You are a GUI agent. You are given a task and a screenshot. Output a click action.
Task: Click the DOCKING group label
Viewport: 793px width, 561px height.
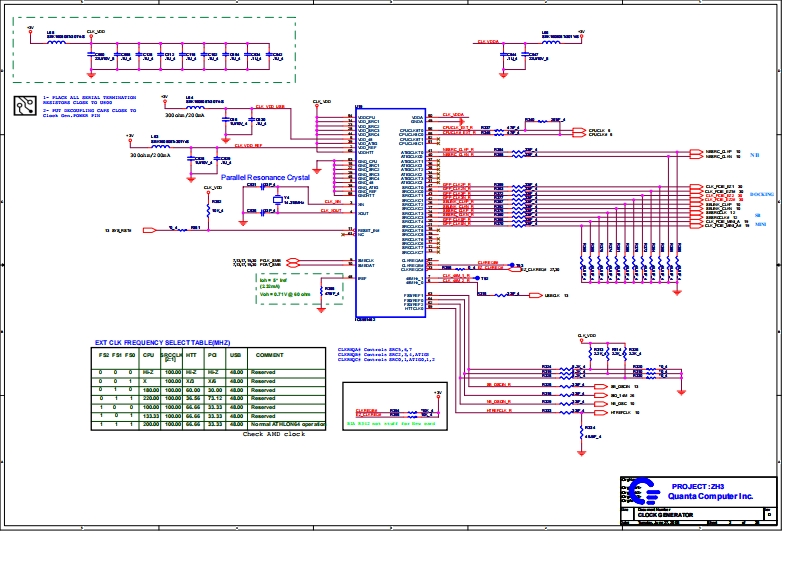pyautogui.click(x=762, y=193)
